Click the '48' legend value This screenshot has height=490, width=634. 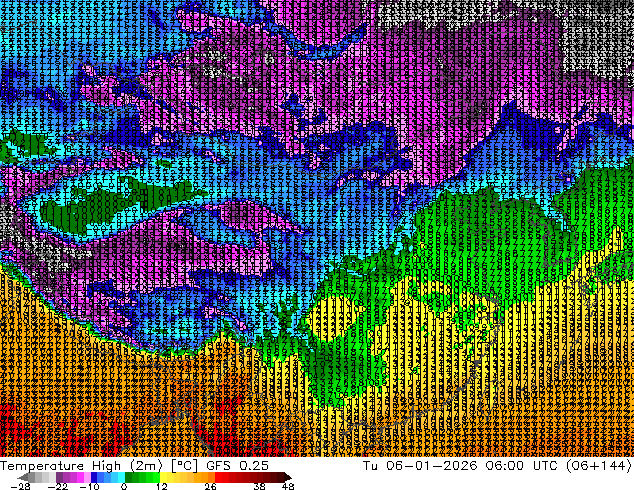288,486
